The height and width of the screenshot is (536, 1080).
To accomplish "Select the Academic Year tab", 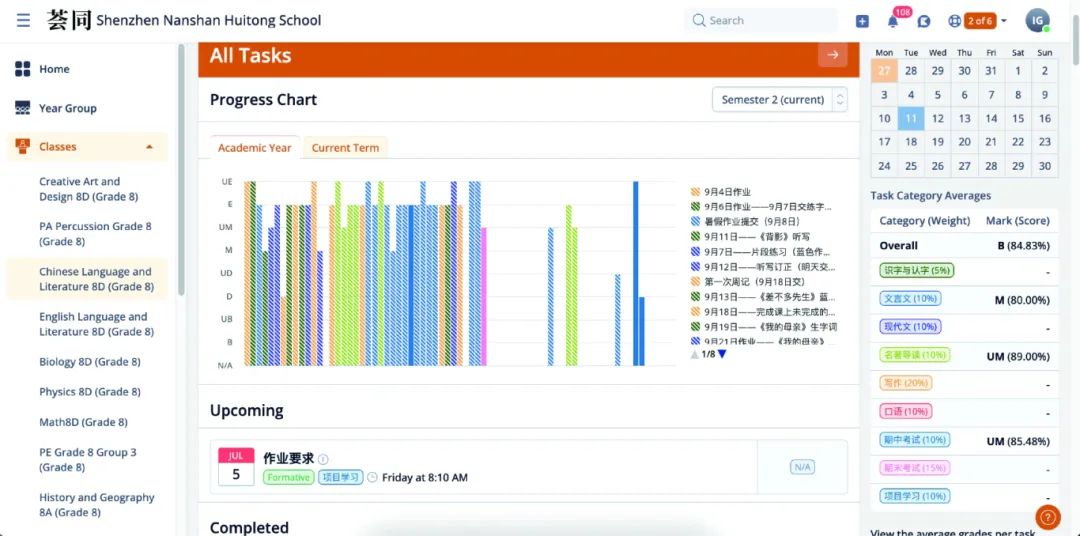I will click(x=254, y=148).
